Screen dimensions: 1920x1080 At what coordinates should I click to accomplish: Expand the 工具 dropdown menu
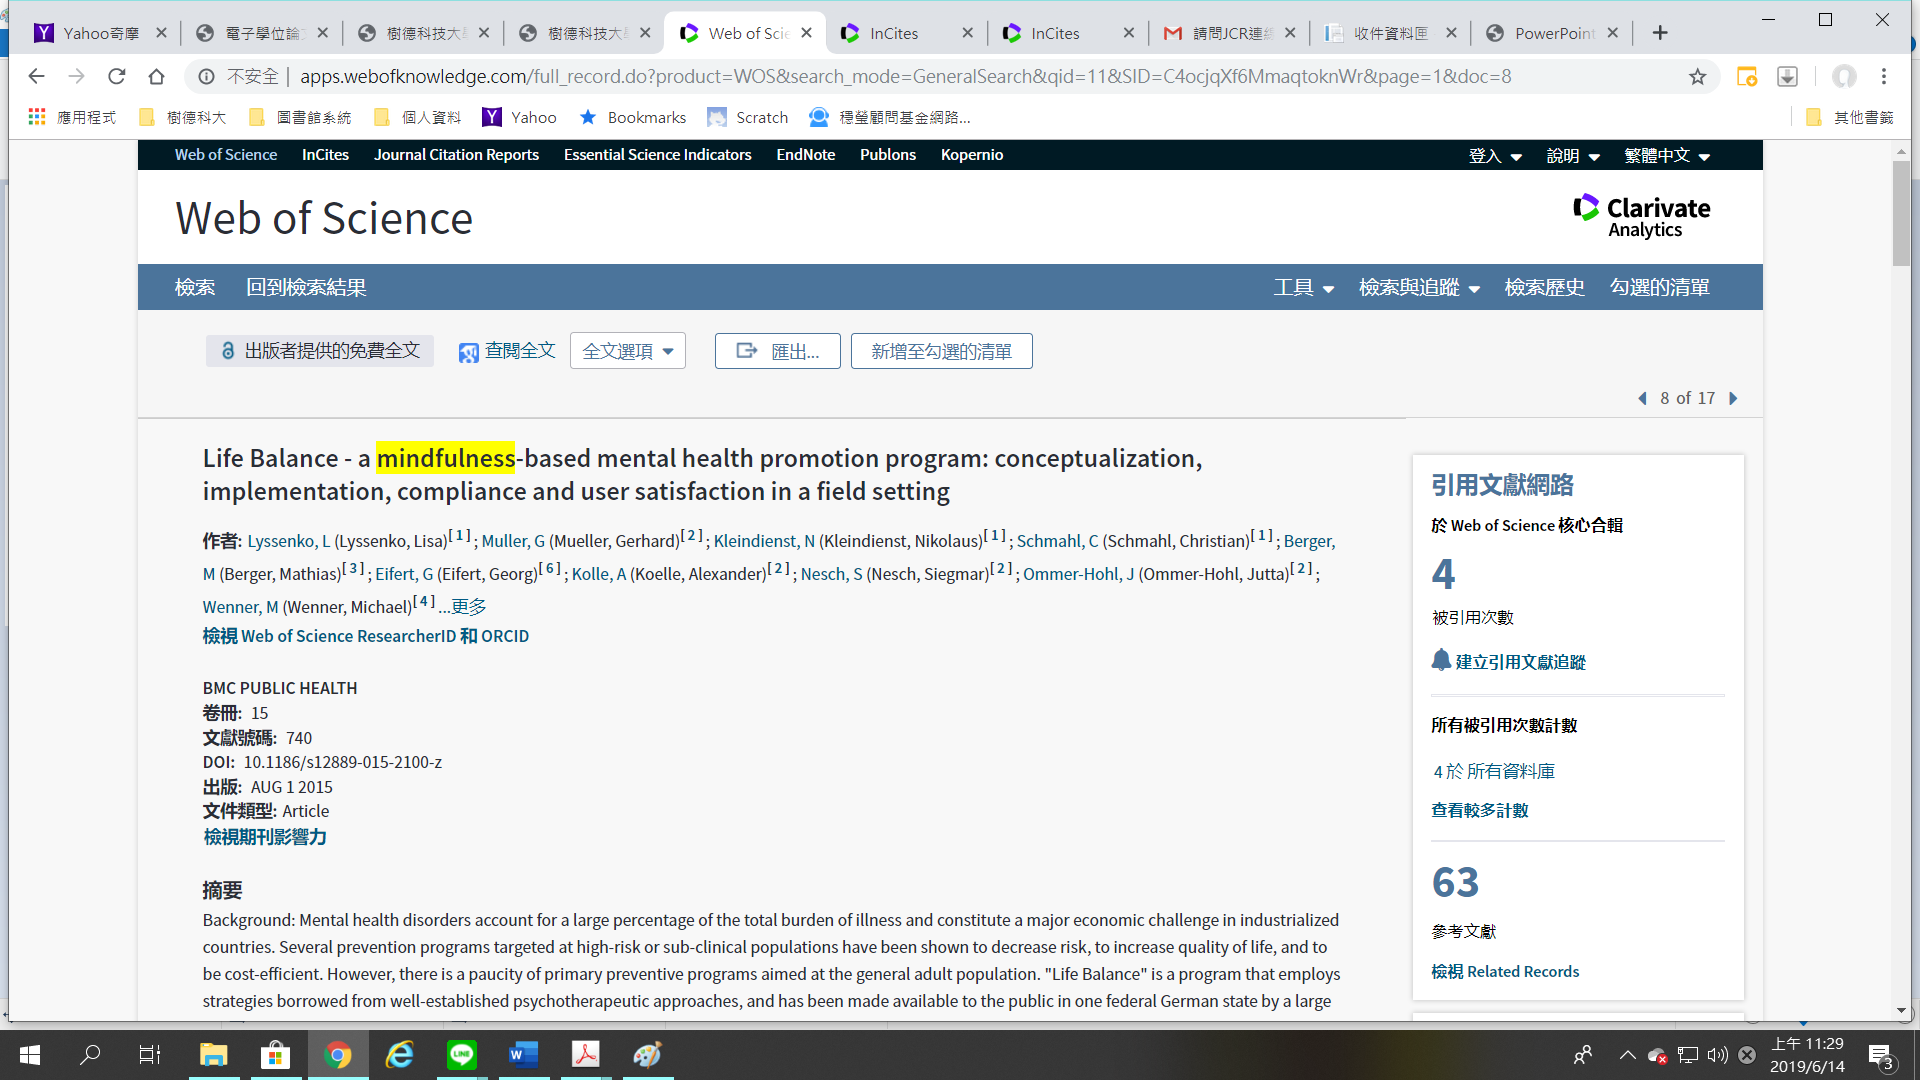(x=1304, y=288)
